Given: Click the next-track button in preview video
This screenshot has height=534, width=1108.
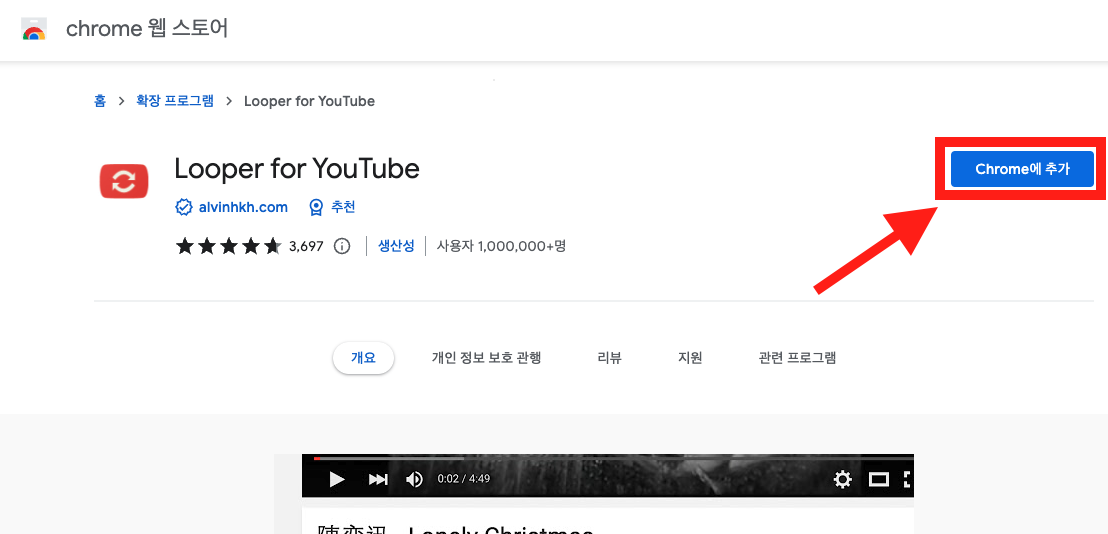Looking at the screenshot, I should (378, 480).
